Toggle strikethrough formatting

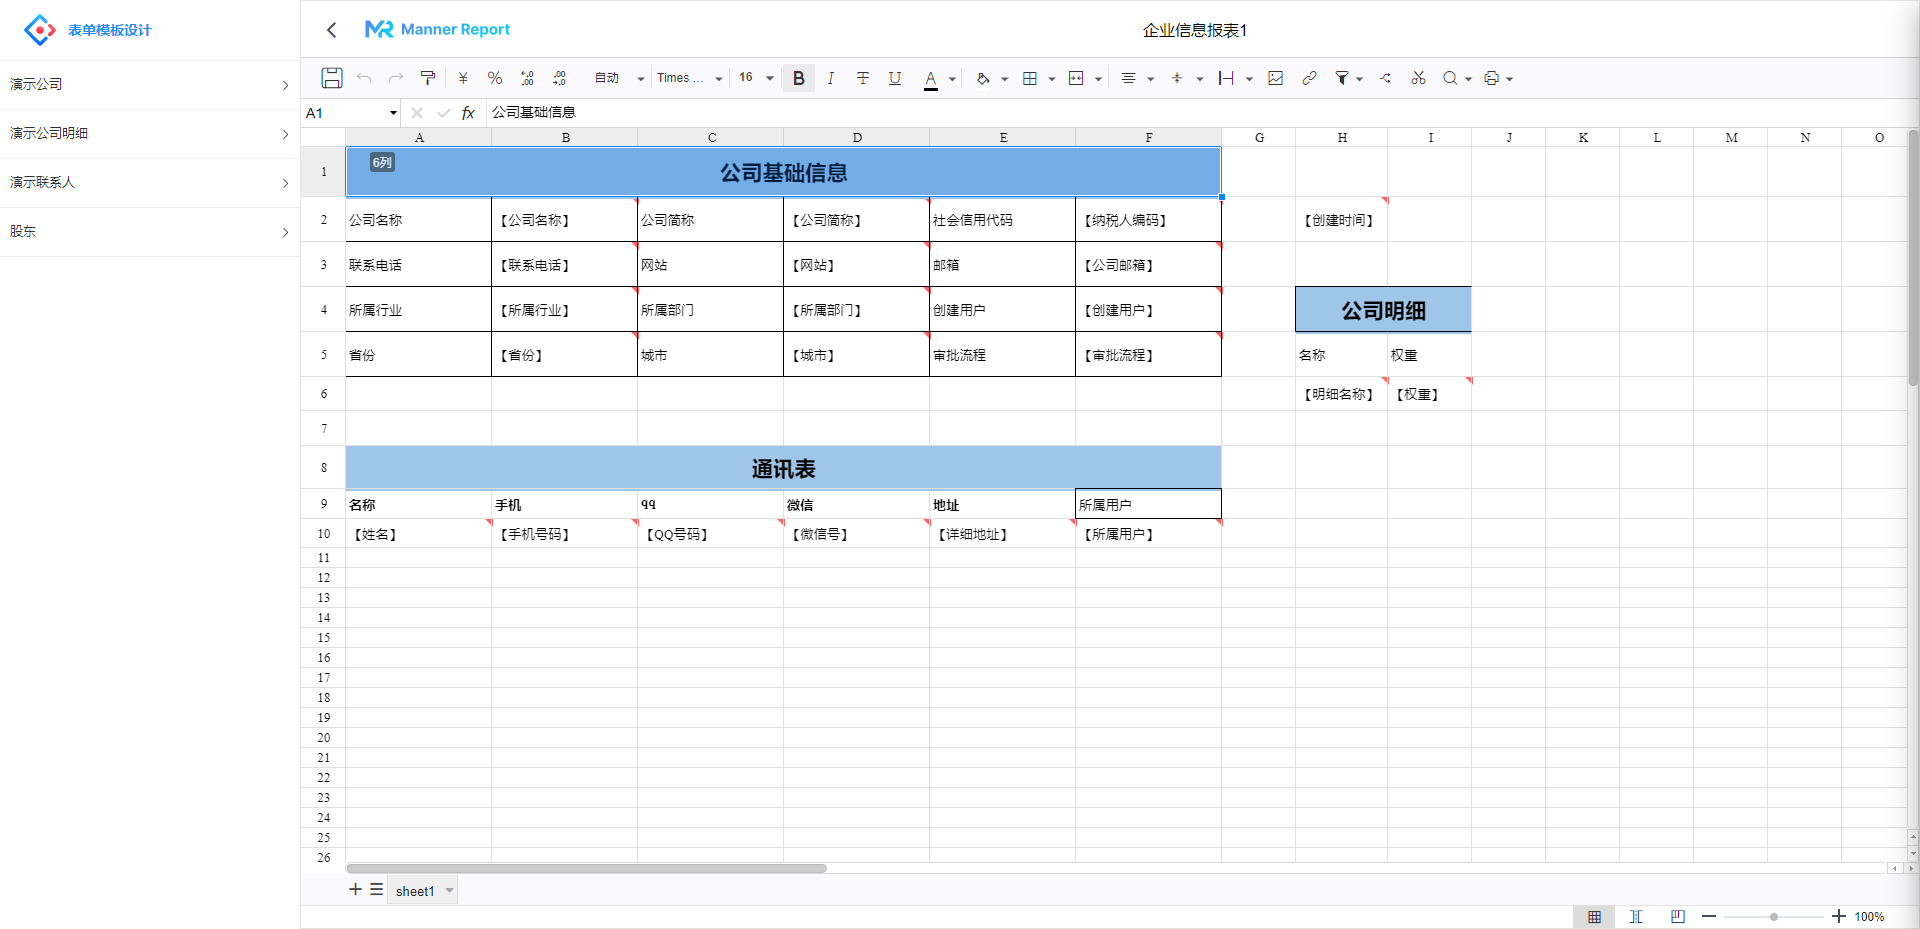(x=863, y=78)
